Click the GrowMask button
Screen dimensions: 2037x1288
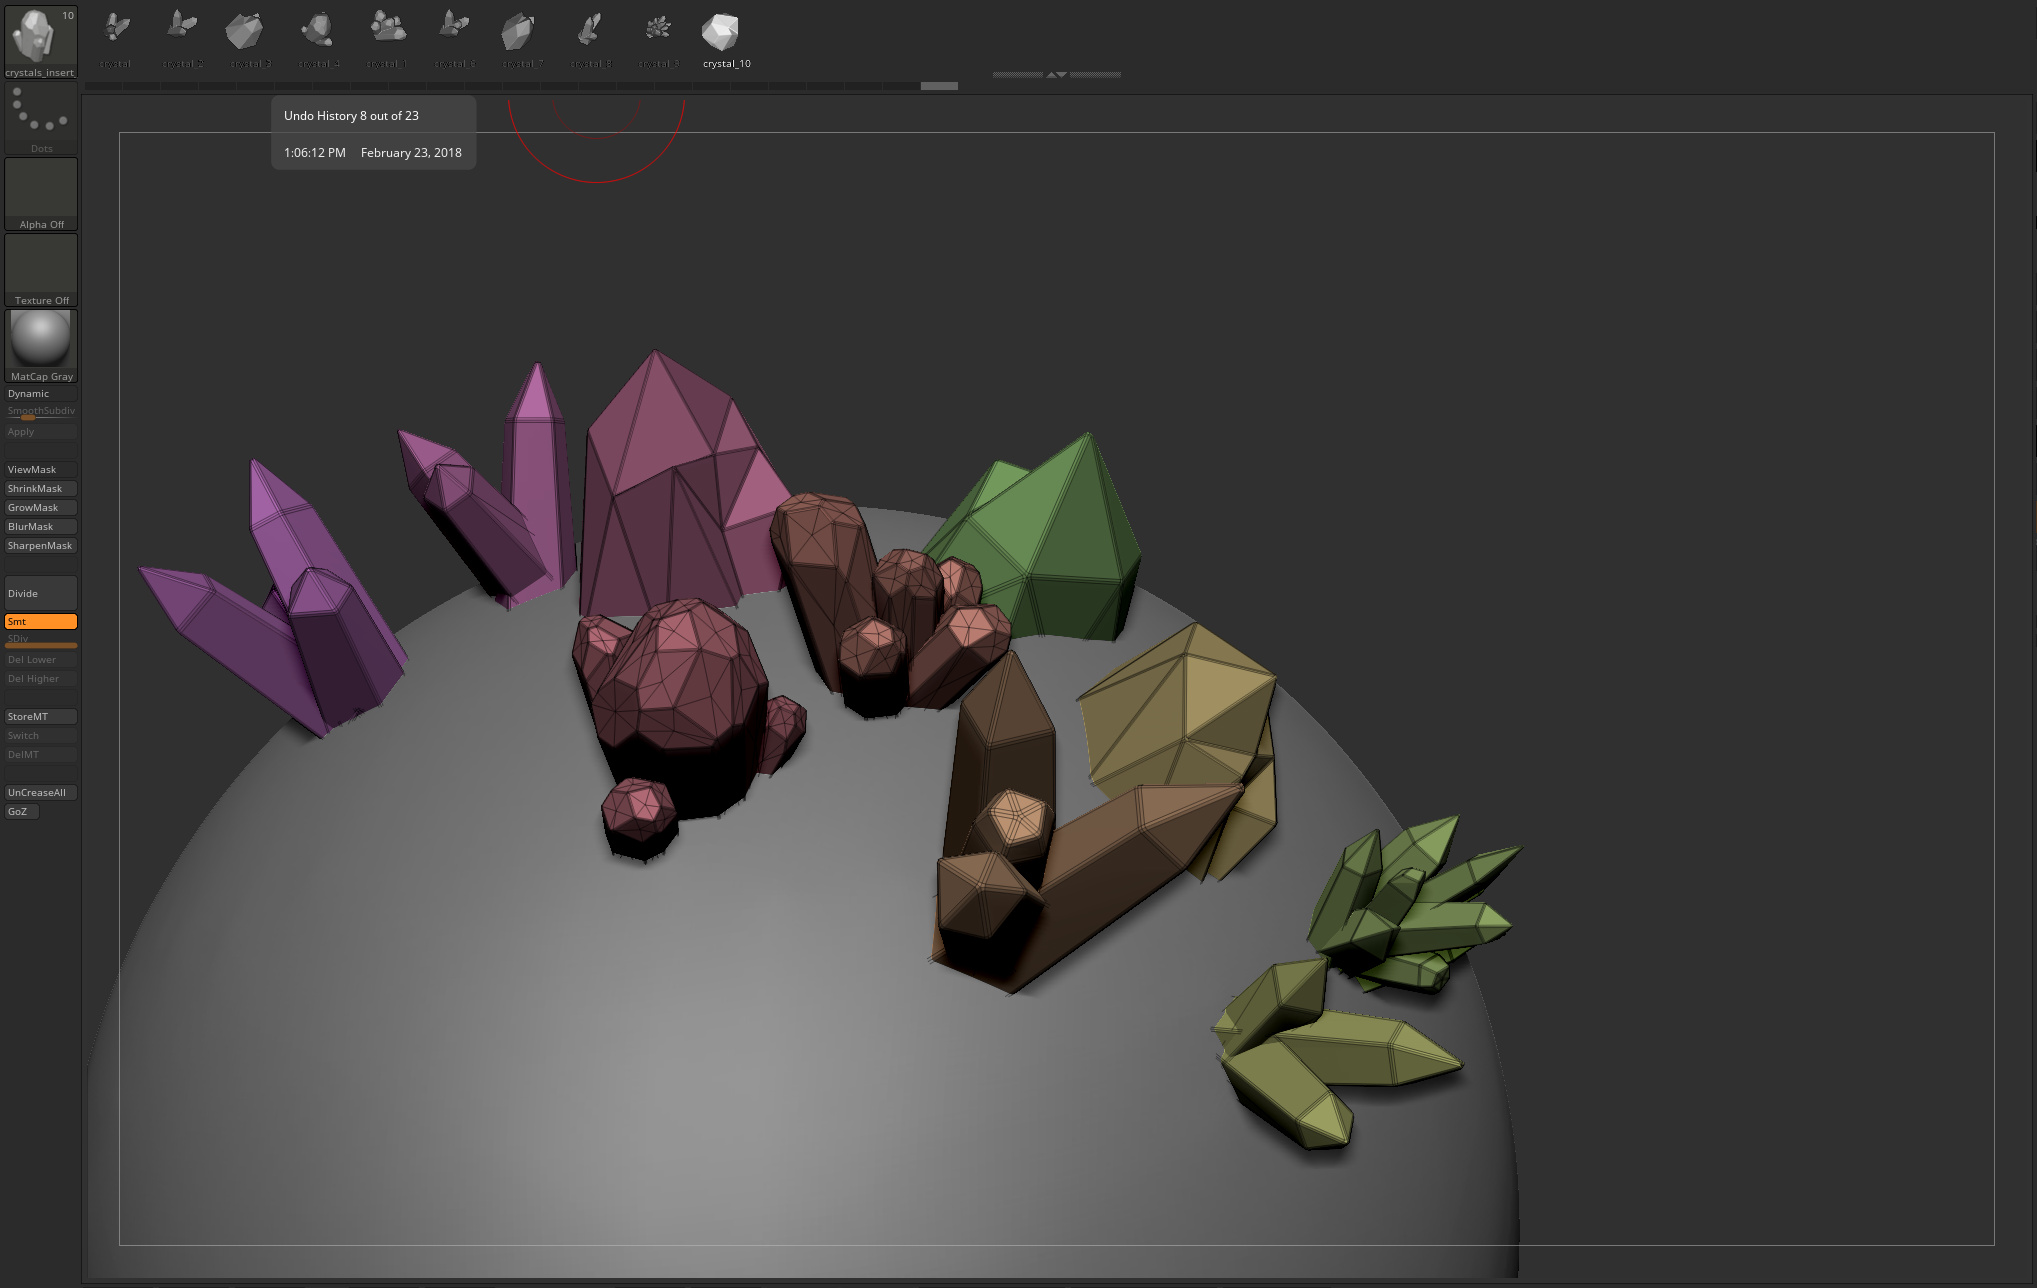(x=40, y=508)
